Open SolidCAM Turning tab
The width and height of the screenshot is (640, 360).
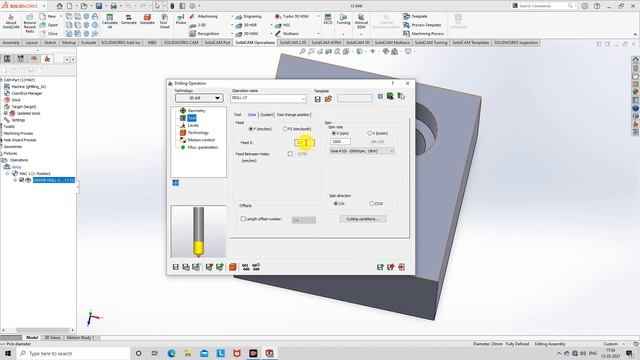click(x=431, y=42)
